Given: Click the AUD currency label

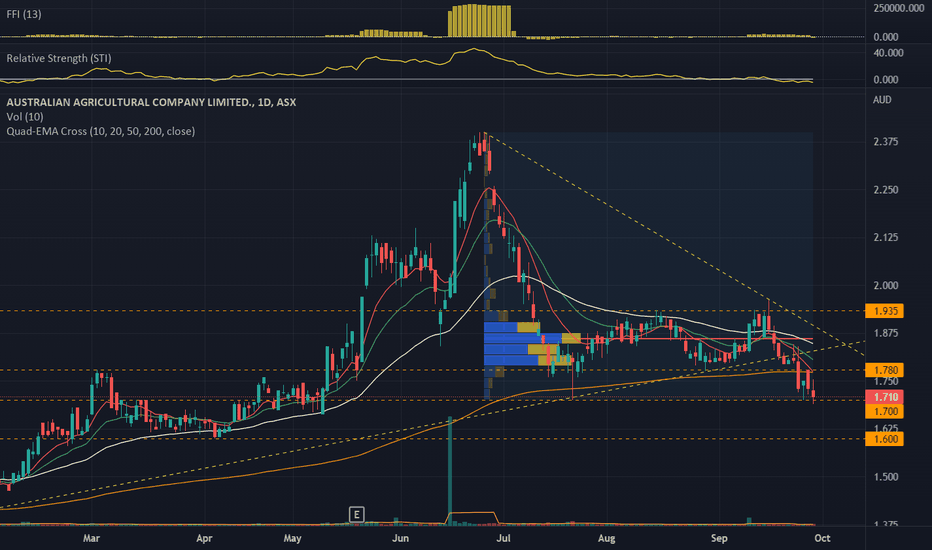Looking at the screenshot, I should point(882,100).
